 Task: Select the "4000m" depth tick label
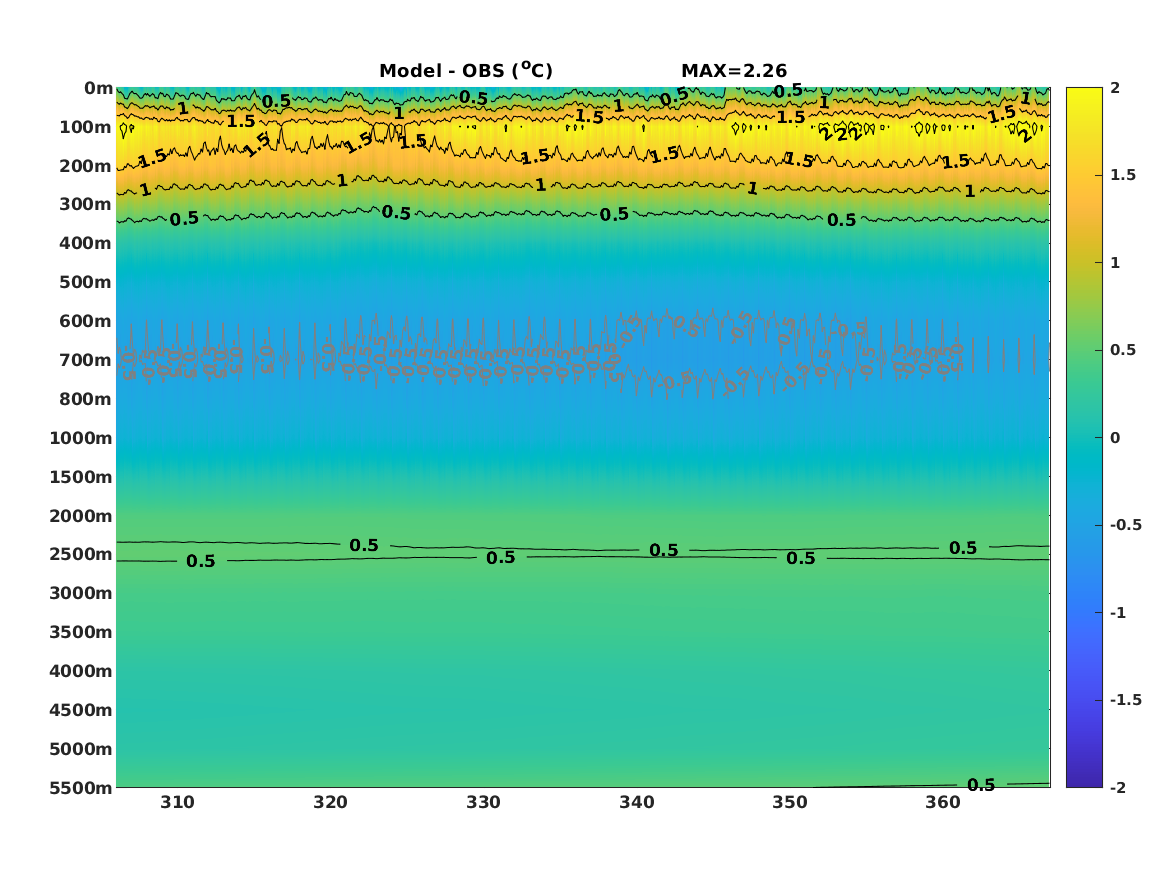81,671
